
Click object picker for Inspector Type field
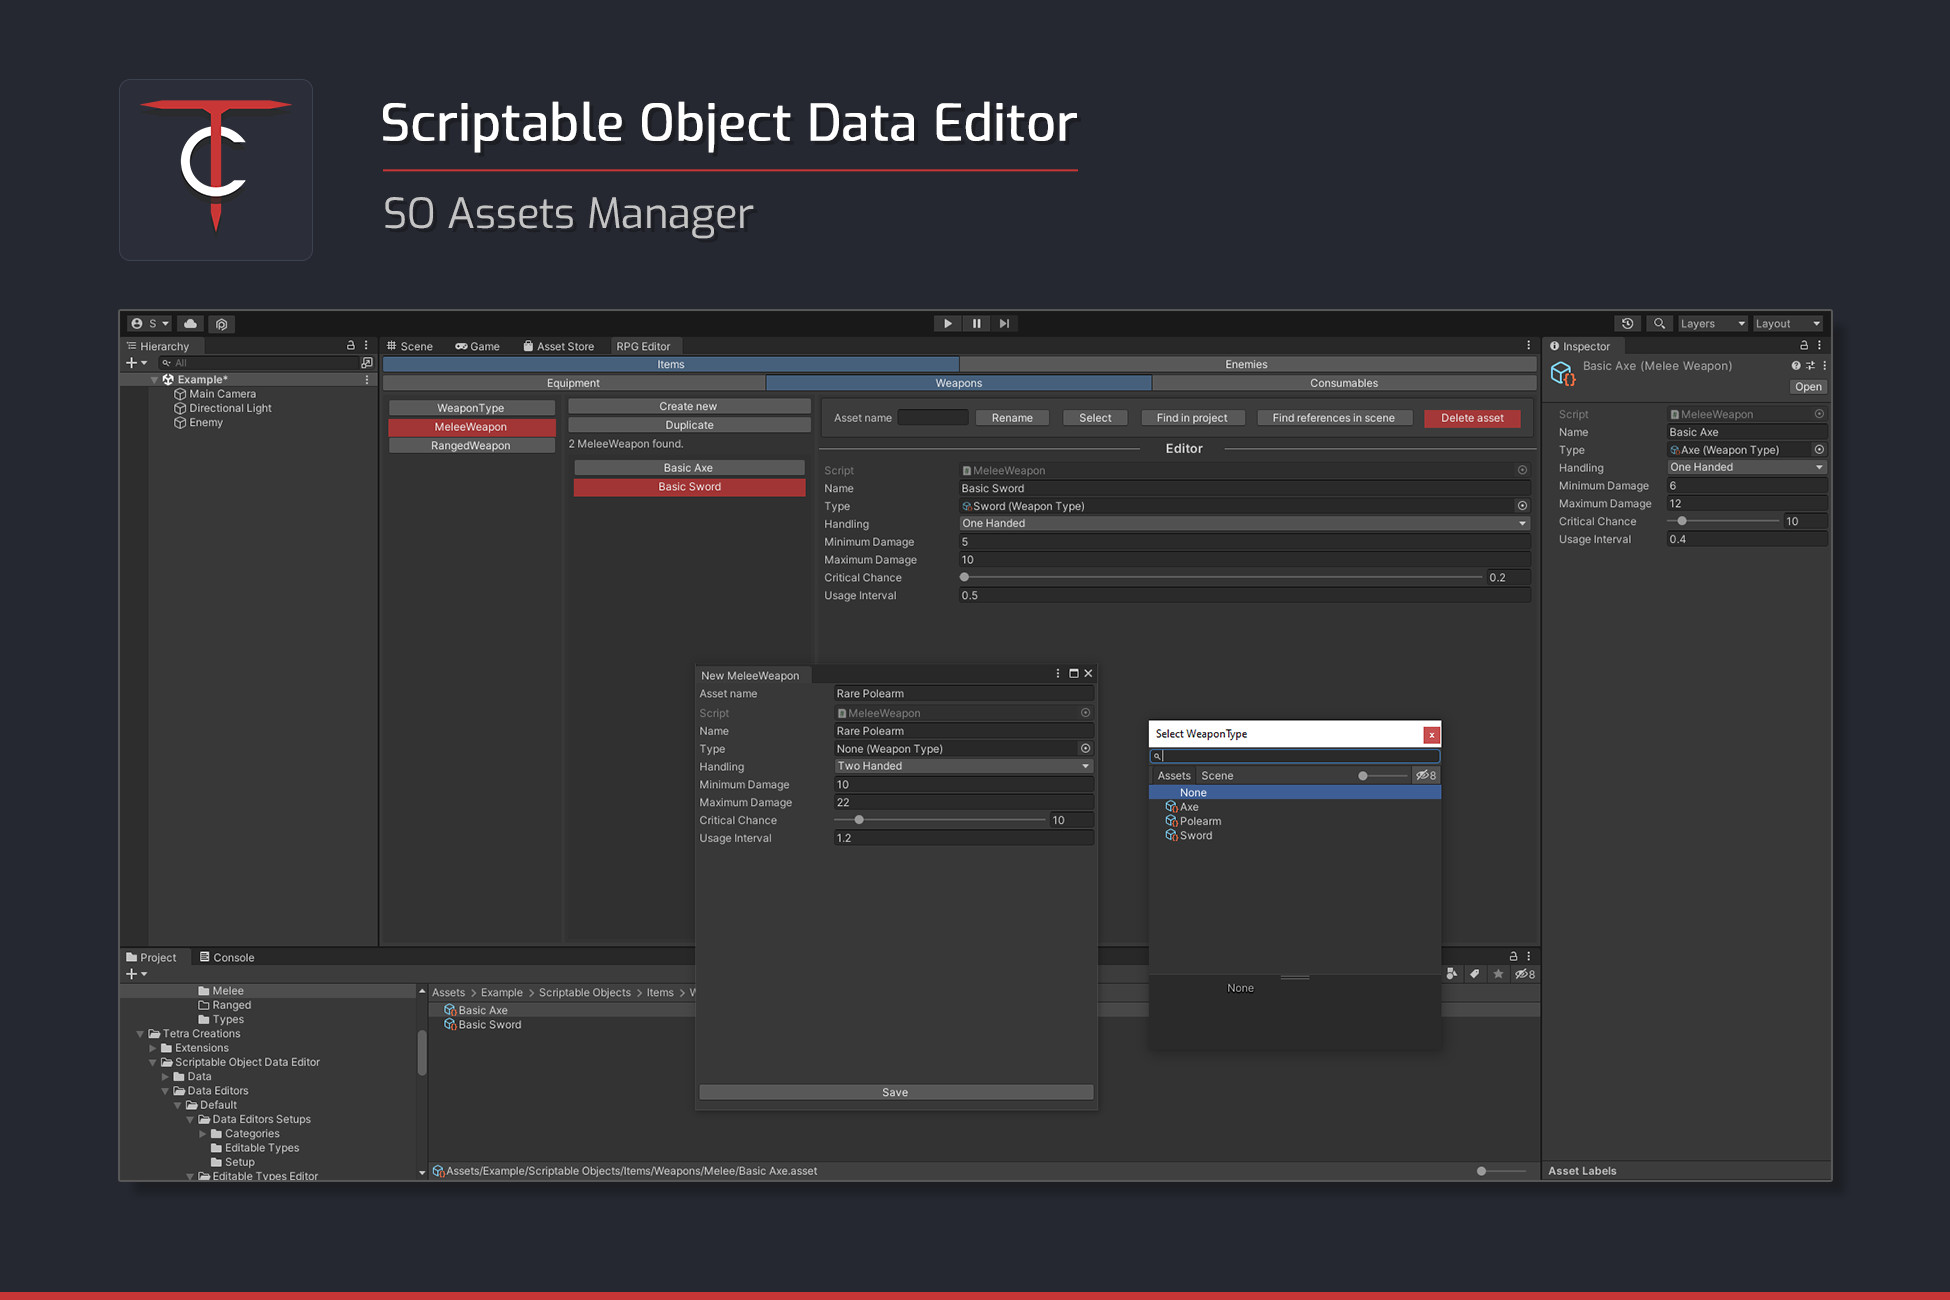1819,450
